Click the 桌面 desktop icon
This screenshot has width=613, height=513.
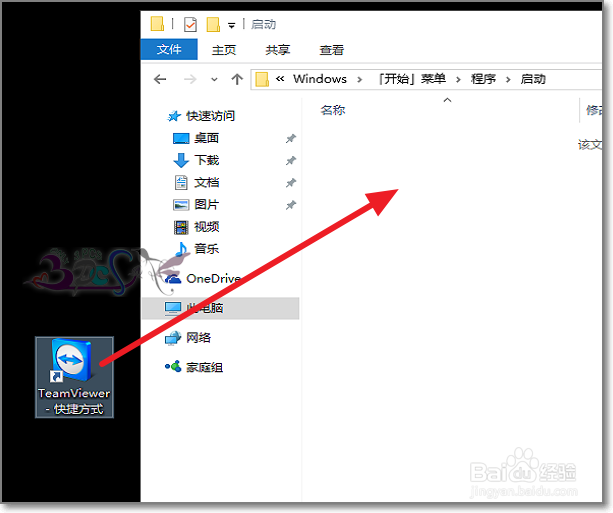181,138
